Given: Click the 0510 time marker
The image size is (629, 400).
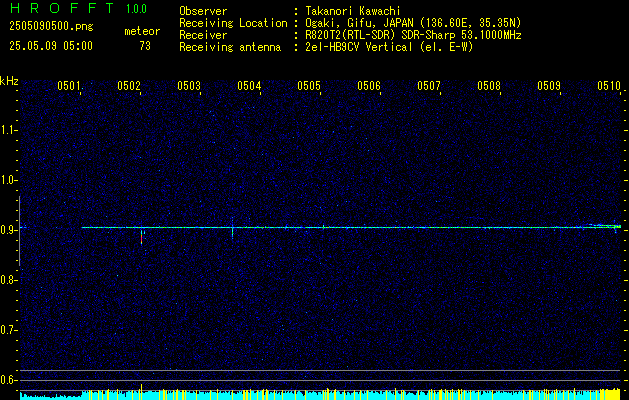Looking at the screenshot, I should [609, 85].
